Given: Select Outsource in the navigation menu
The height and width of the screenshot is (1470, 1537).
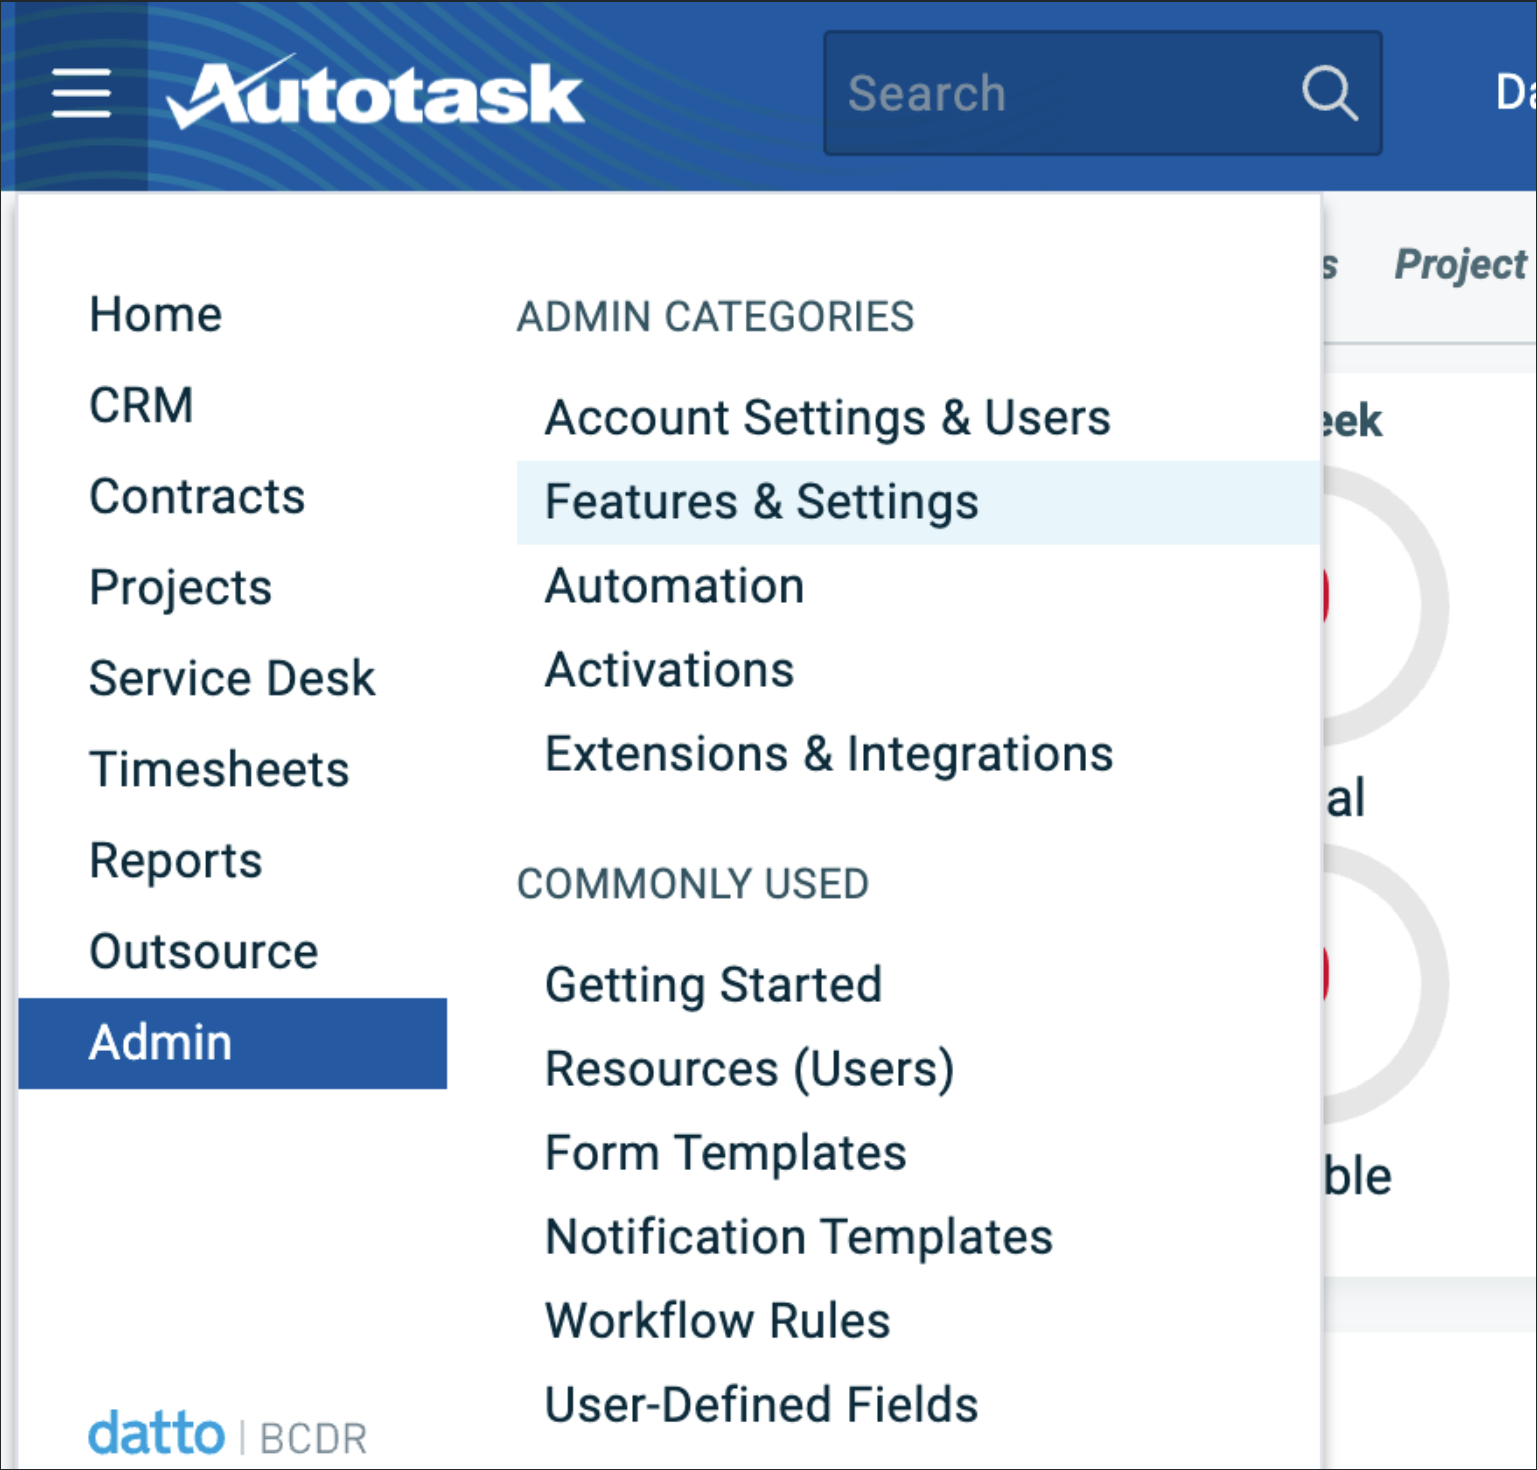Looking at the screenshot, I should click(204, 951).
